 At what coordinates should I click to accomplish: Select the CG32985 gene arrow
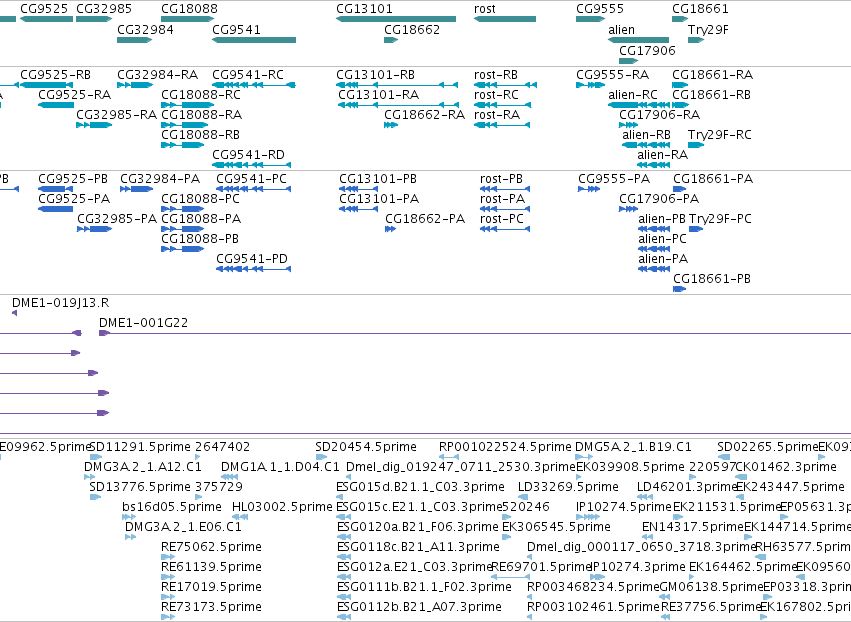(x=94, y=19)
